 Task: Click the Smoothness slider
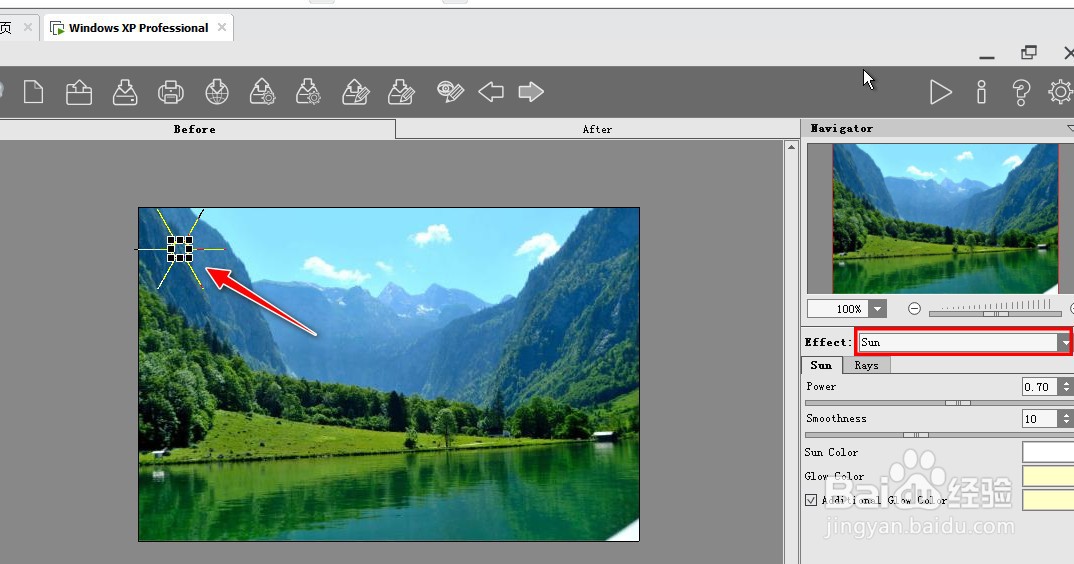[x=939, y=434]
